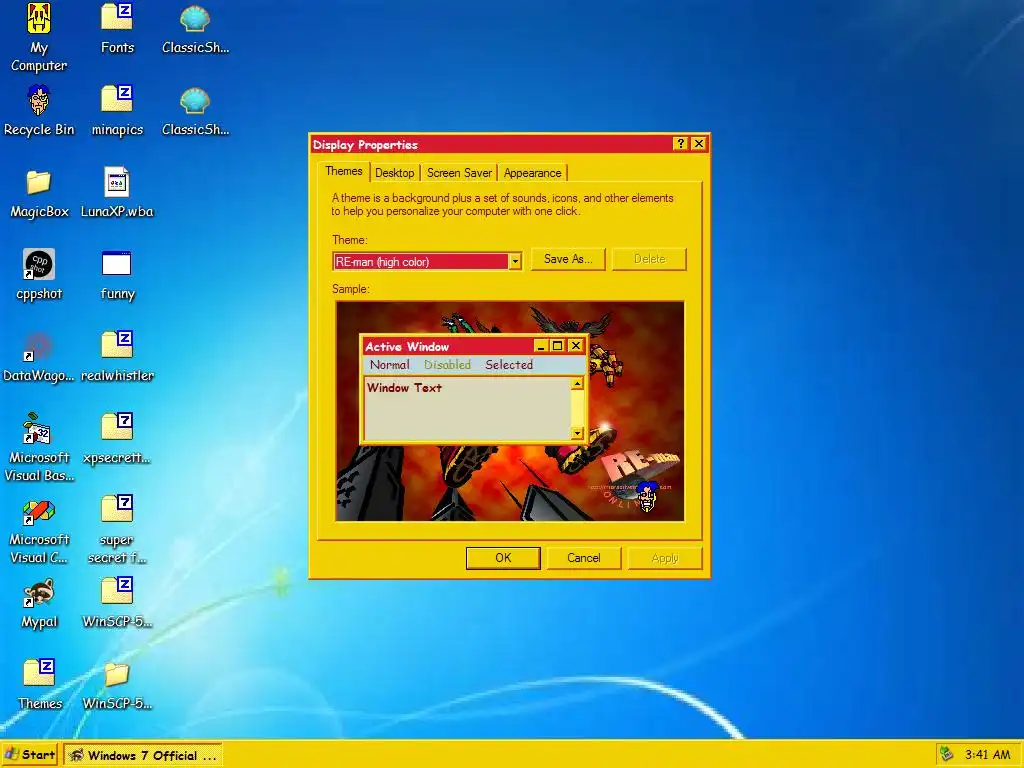Open the Appearance tab
1024x768 pixels.
point(532,173)
